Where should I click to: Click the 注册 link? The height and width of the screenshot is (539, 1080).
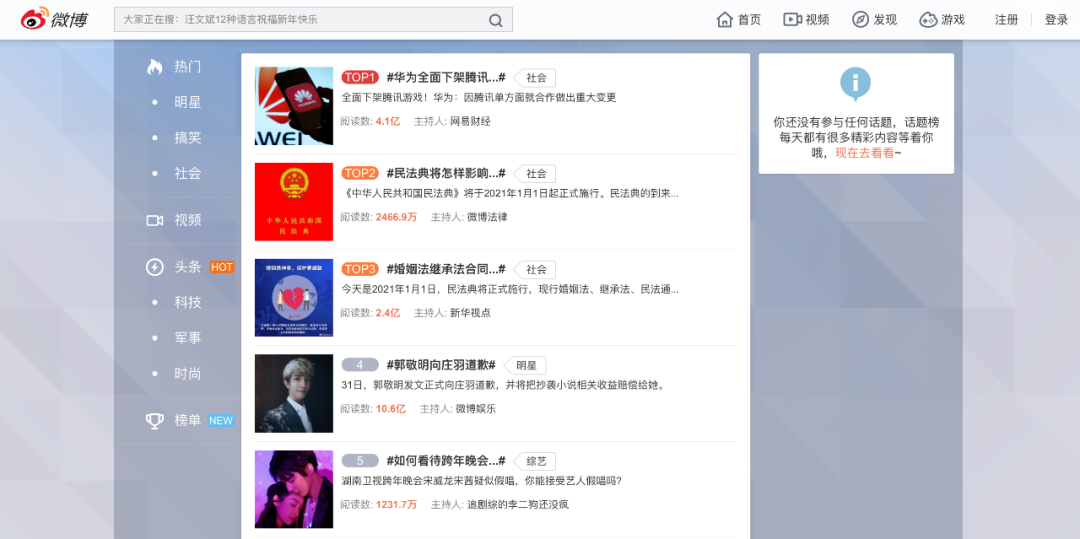1006,20
